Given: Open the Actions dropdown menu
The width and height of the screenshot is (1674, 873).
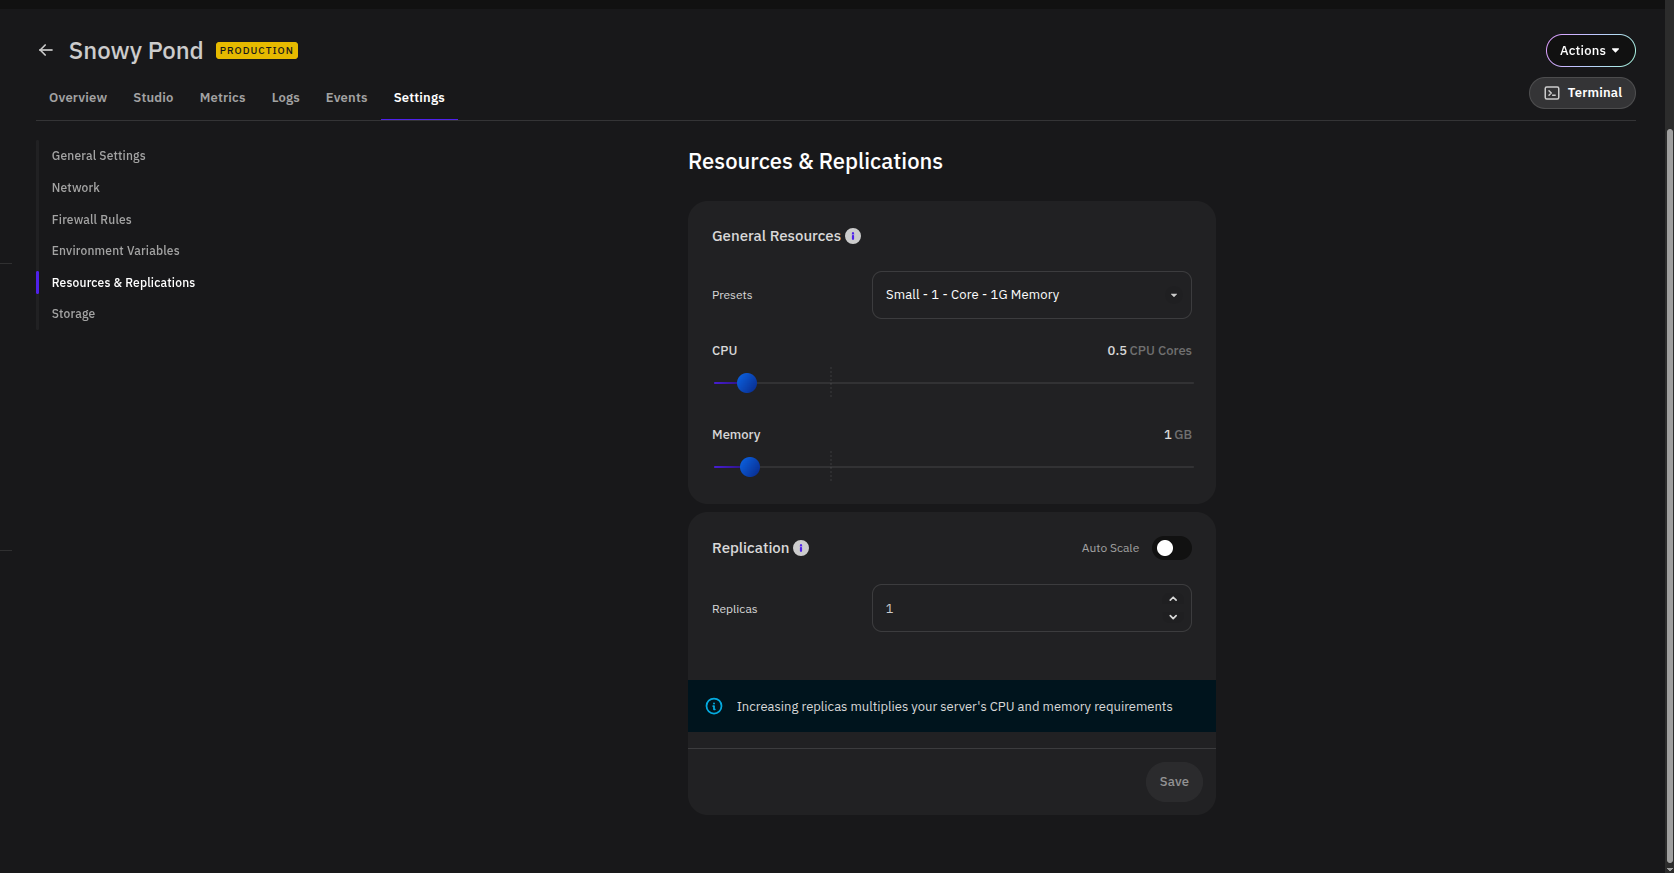Looking at the screenshot, I should (x=1590, y=50).
